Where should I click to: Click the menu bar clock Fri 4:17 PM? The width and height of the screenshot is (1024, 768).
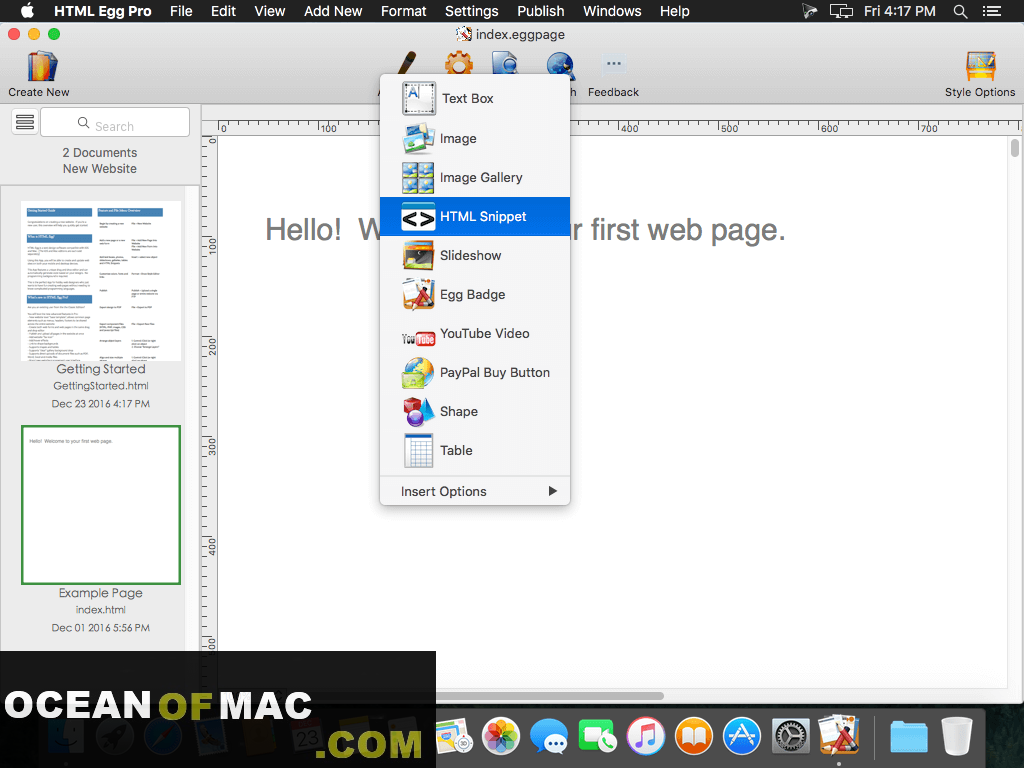click(x=899, y=11)
